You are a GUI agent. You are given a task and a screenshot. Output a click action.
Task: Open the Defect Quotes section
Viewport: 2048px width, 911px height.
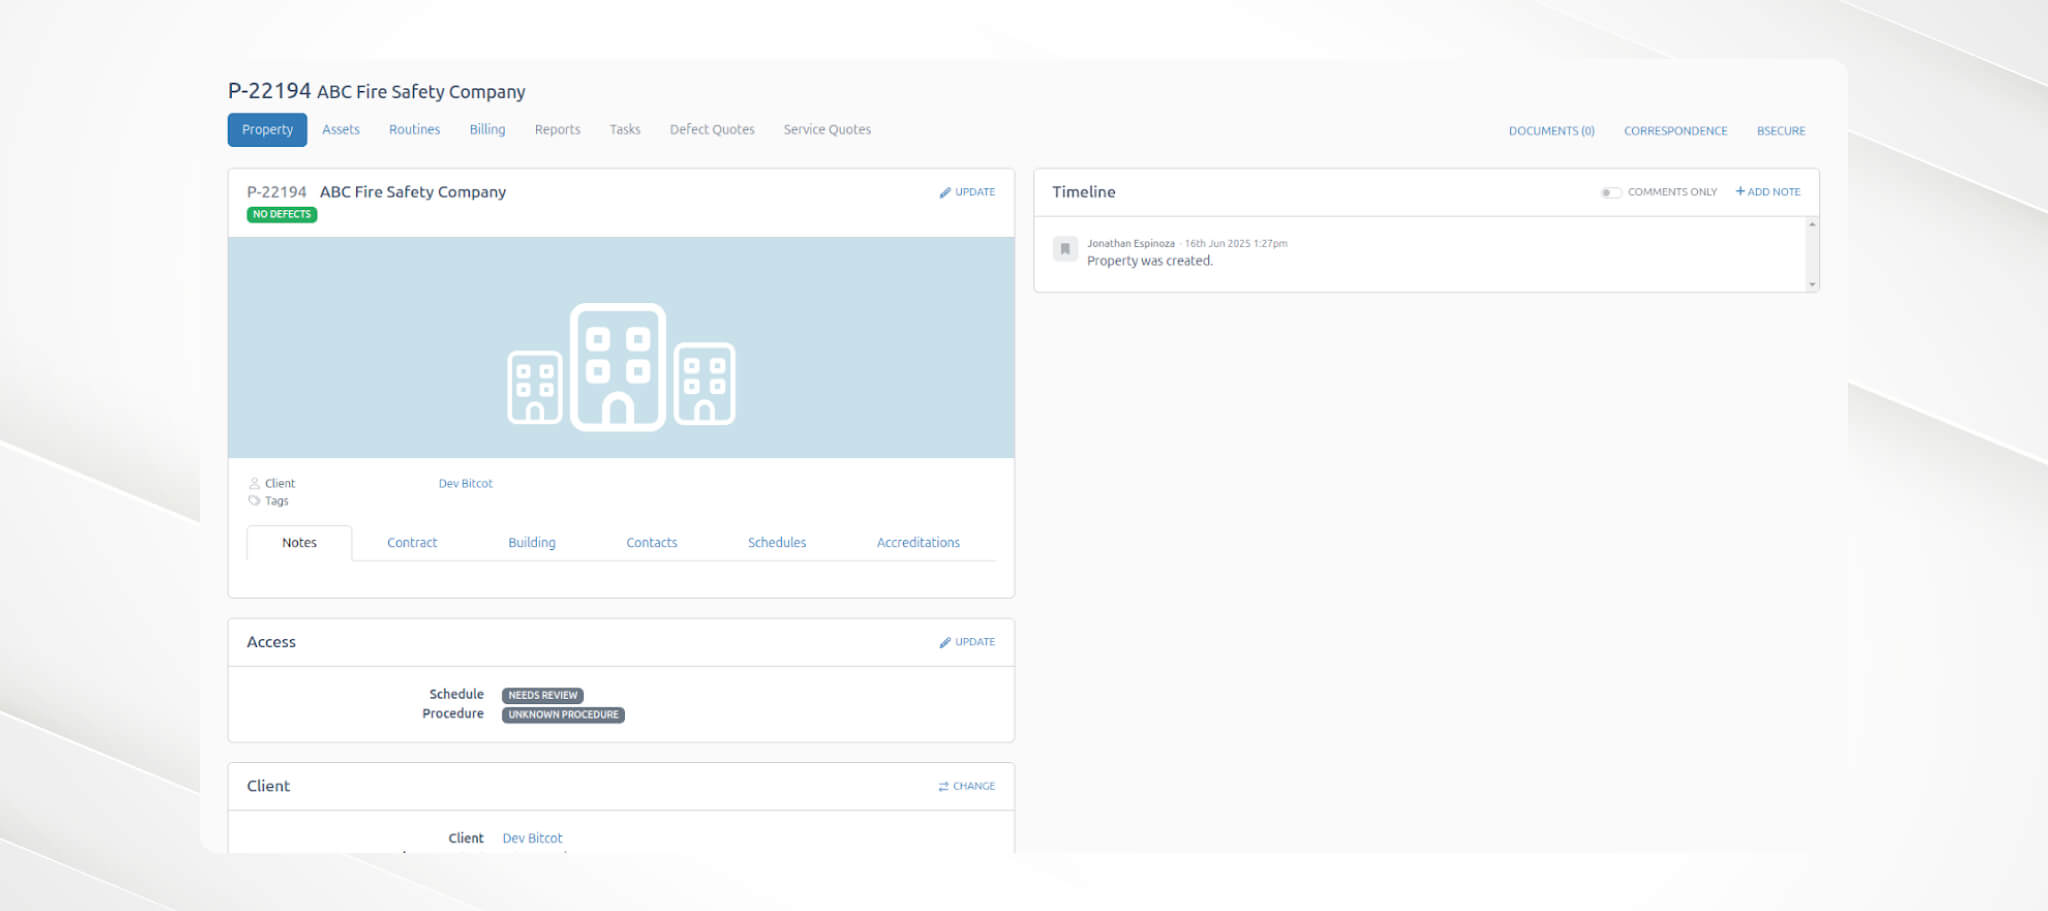(x=711, y=129)
